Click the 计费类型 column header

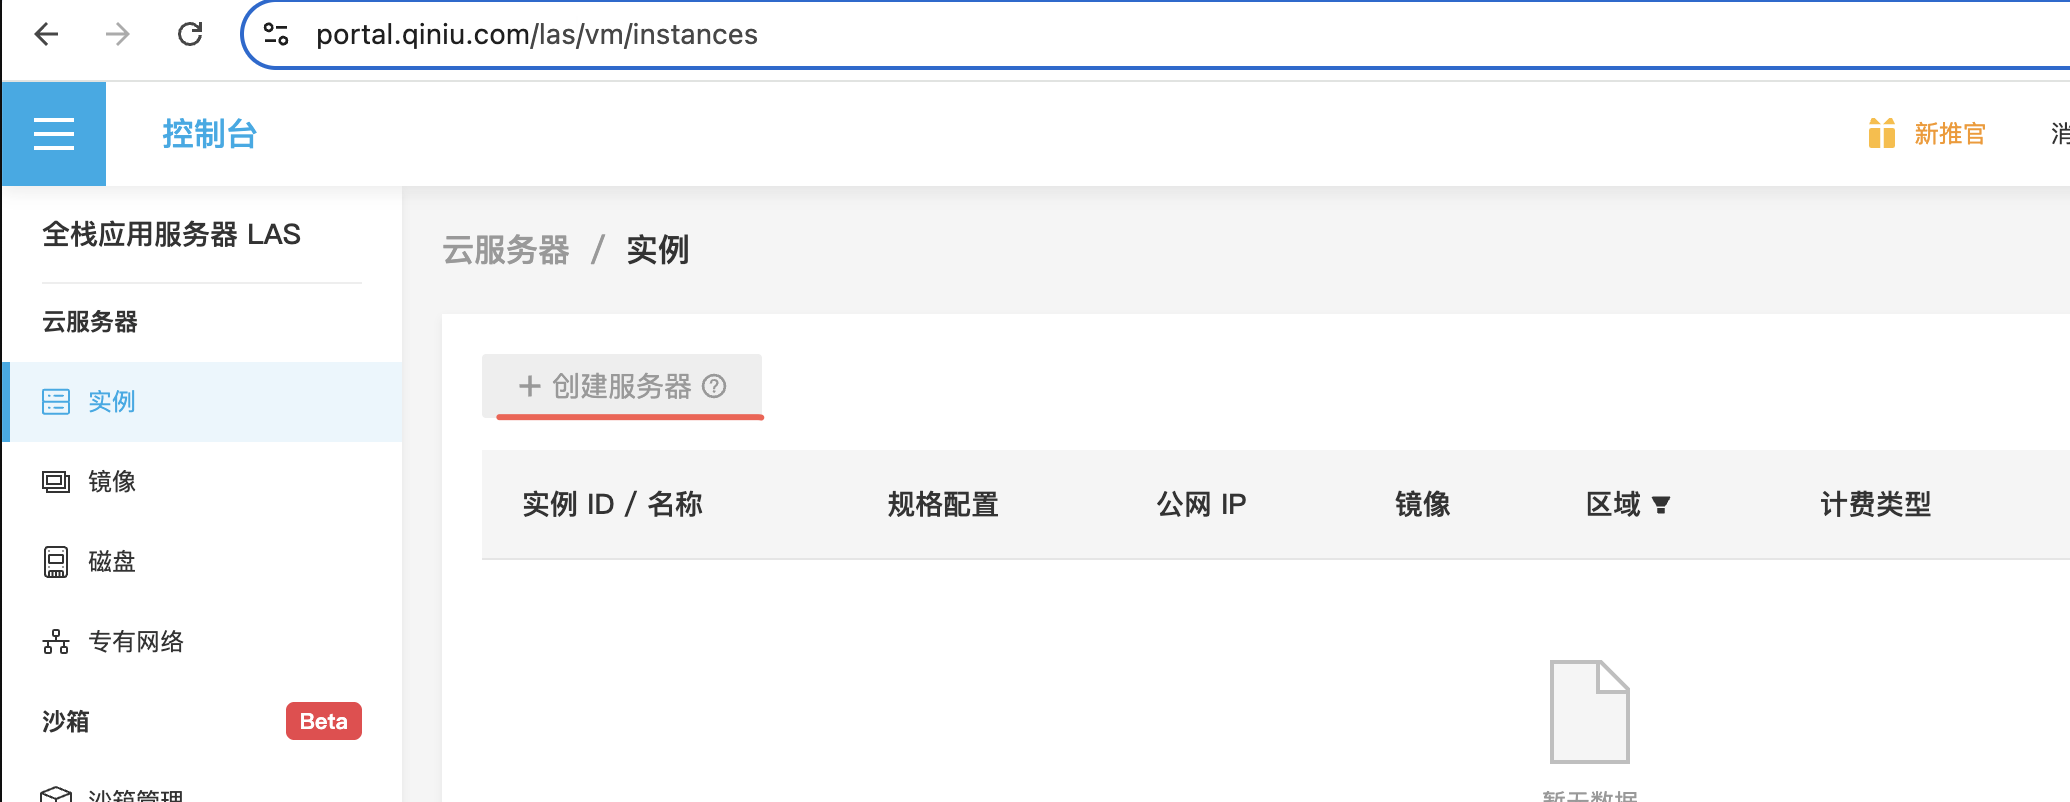[x=1875, y=504]
